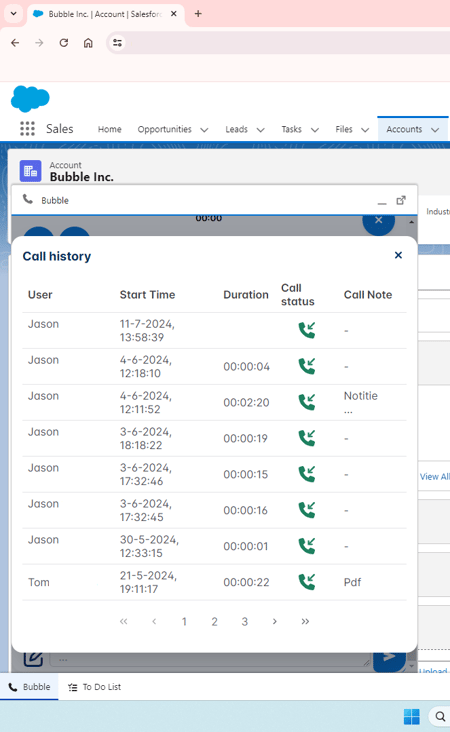Screen dimensions: 450x732
Task: Click the '21-5-2024, 19:11:17' start time
Action: pos(148,582)
